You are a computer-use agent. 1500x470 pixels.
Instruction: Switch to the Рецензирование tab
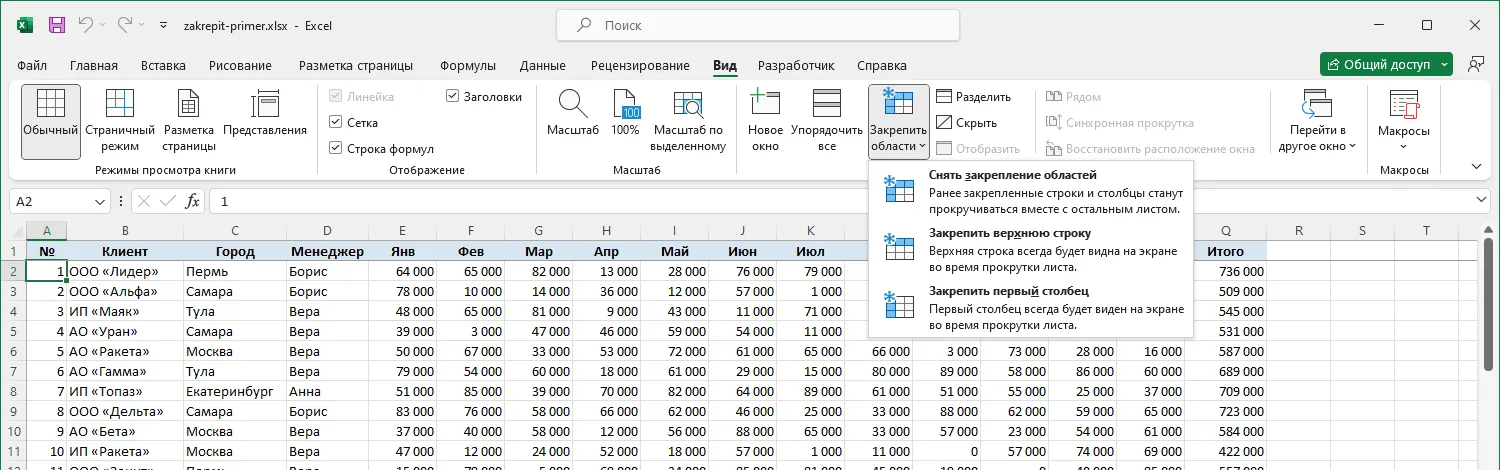tap(640, 66)
